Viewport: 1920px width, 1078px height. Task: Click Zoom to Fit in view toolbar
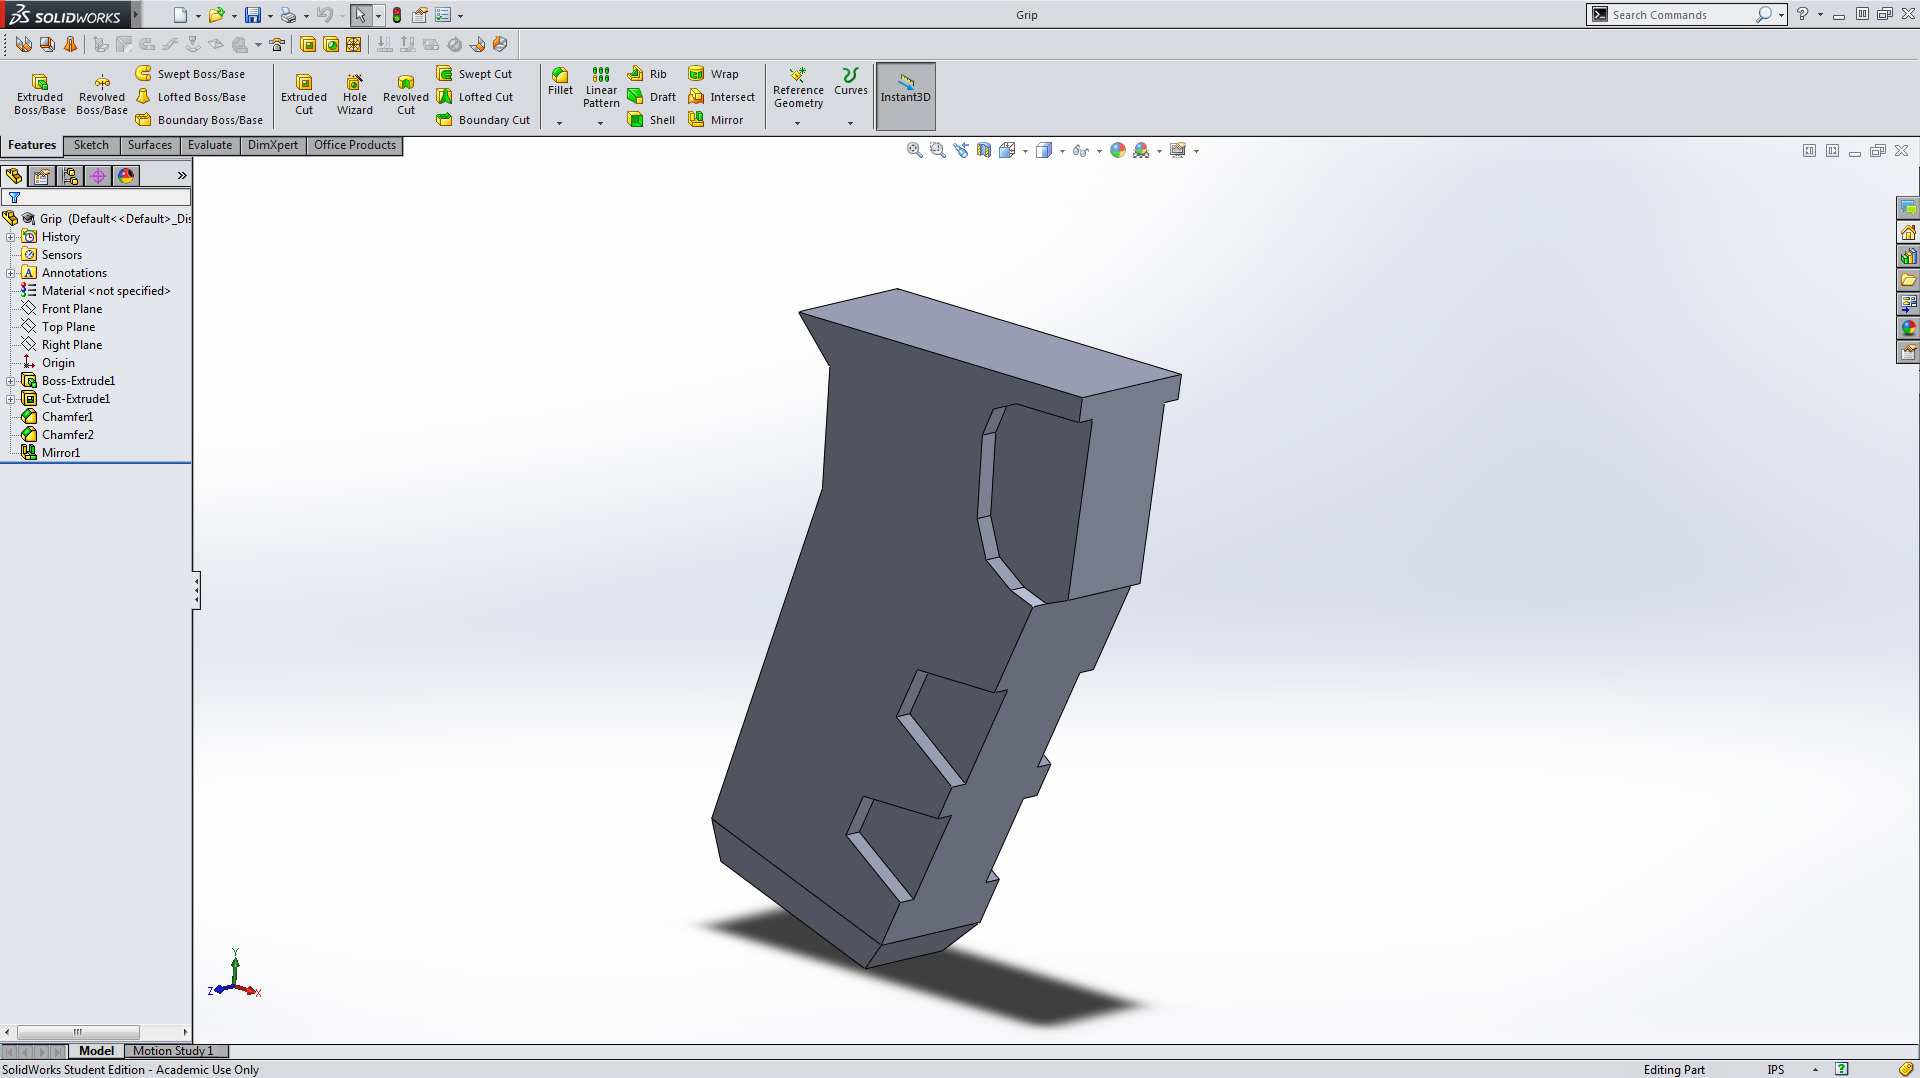(914, 150)
